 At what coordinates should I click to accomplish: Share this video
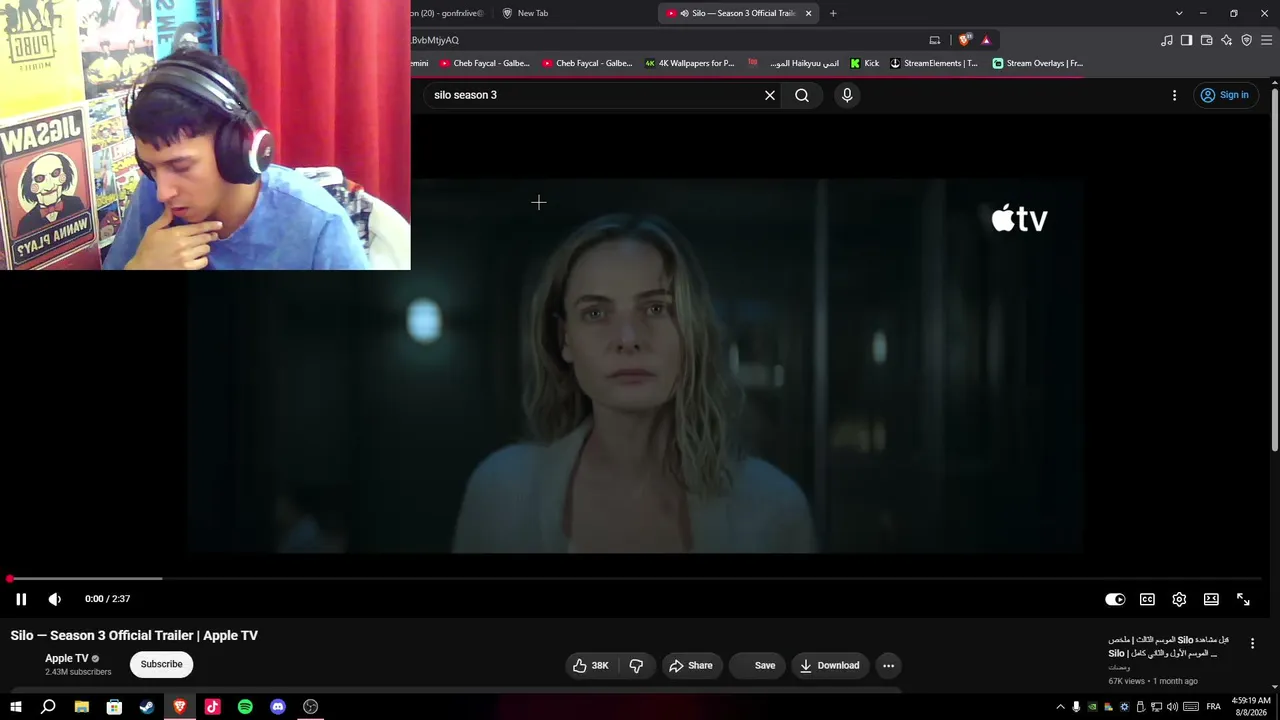[691, 665]
